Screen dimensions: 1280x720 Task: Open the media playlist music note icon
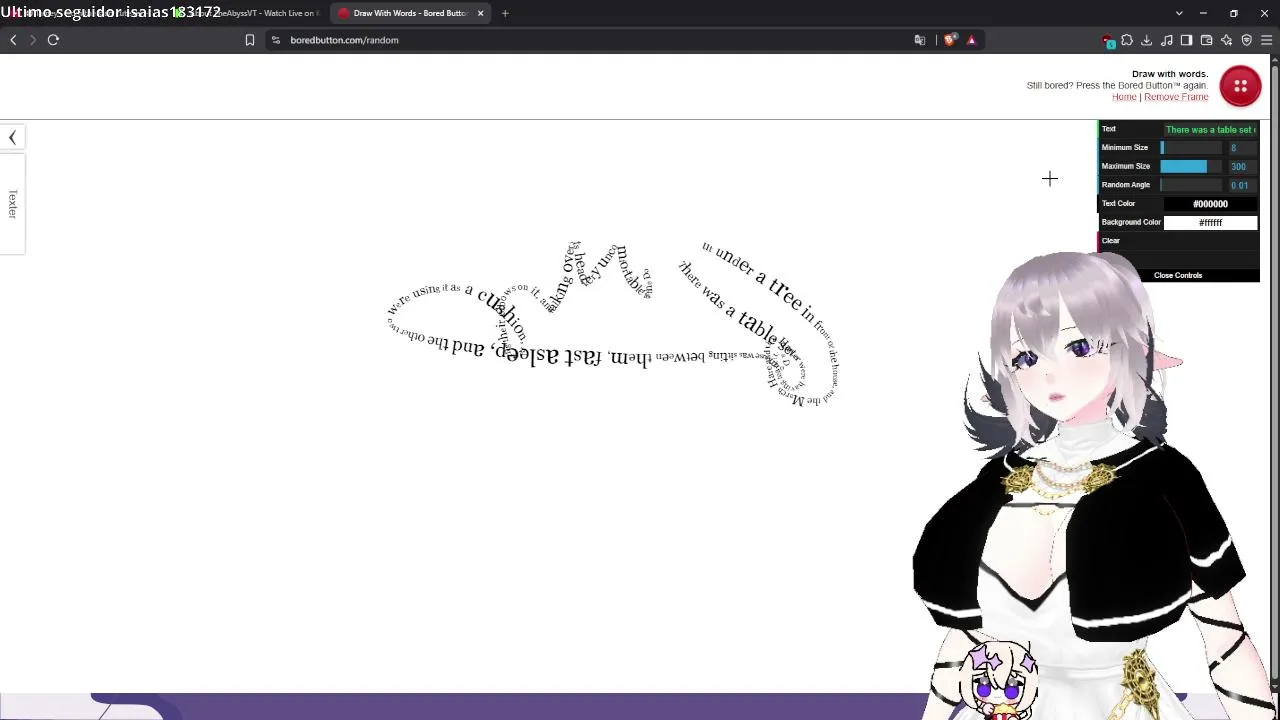(1167, 40)
